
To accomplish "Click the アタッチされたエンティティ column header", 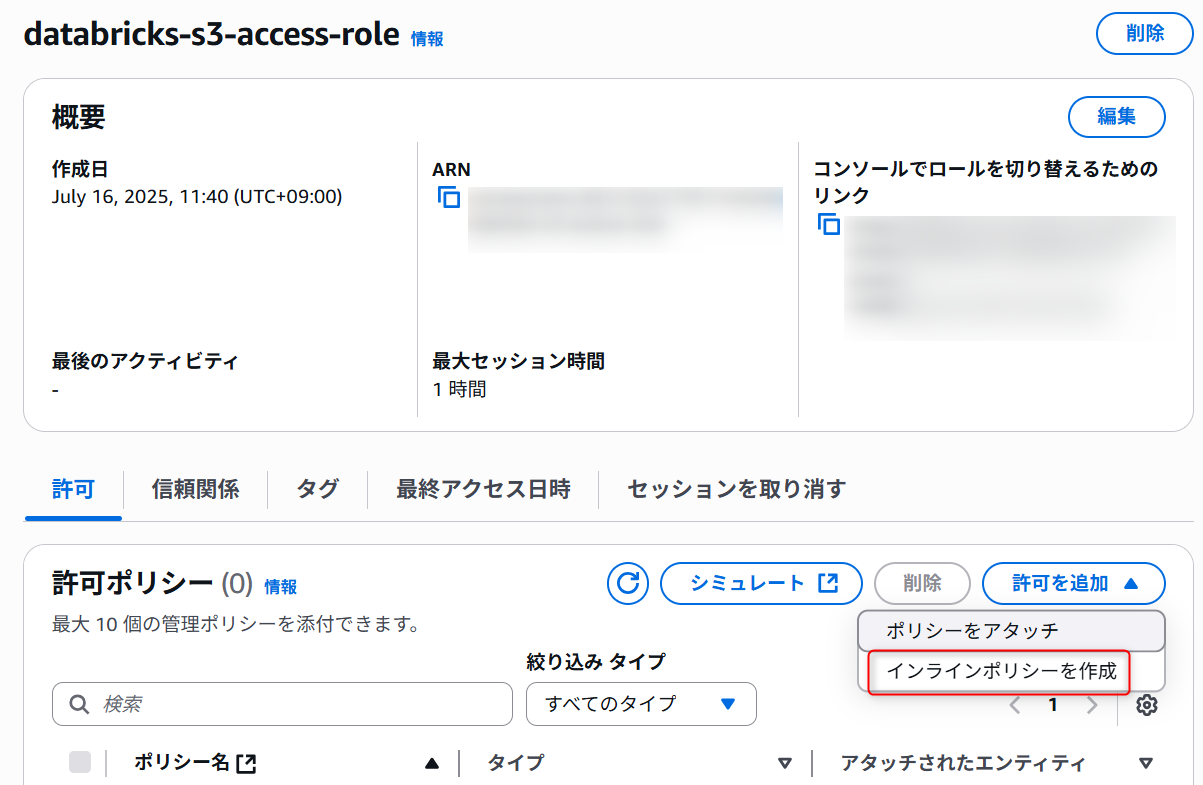I will pos(963,764).
